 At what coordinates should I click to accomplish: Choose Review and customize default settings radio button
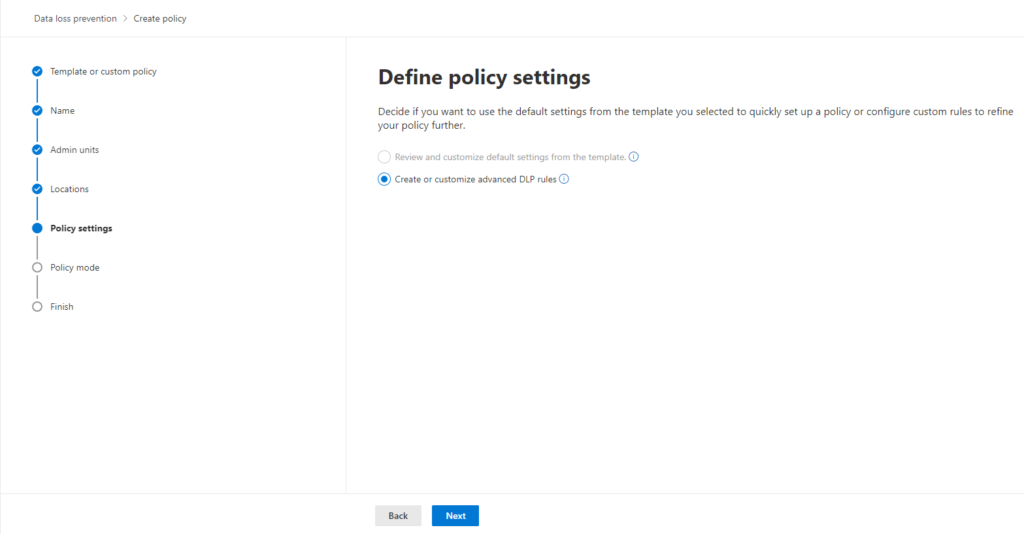click(x=384, y=157)
